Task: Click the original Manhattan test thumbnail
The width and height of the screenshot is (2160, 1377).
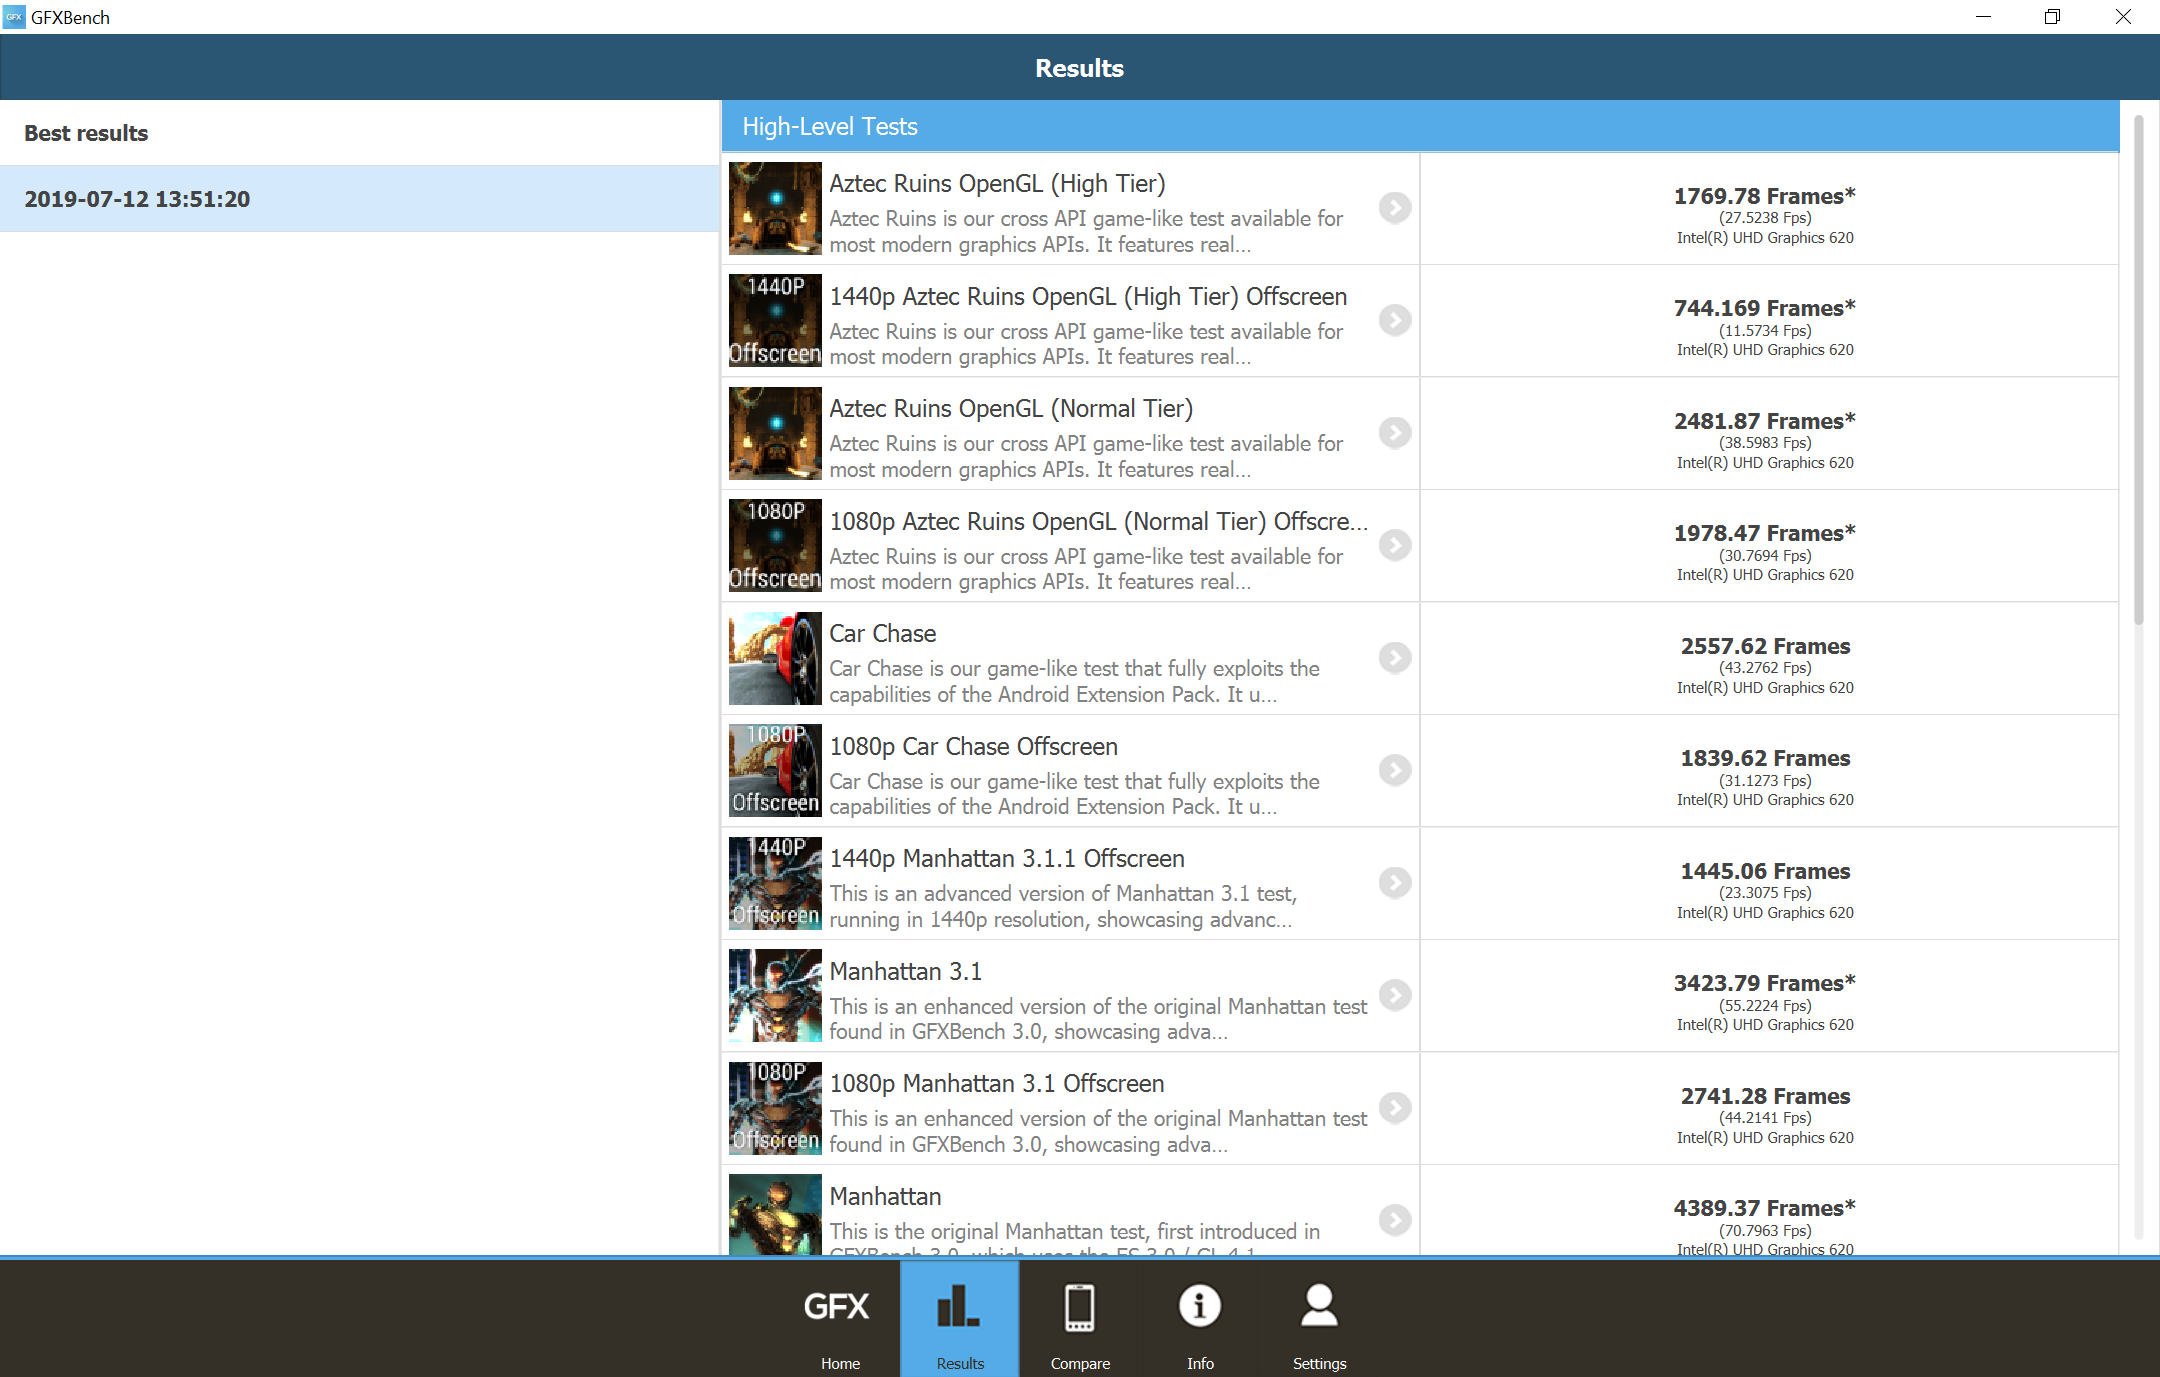Action: [775, 1214]
